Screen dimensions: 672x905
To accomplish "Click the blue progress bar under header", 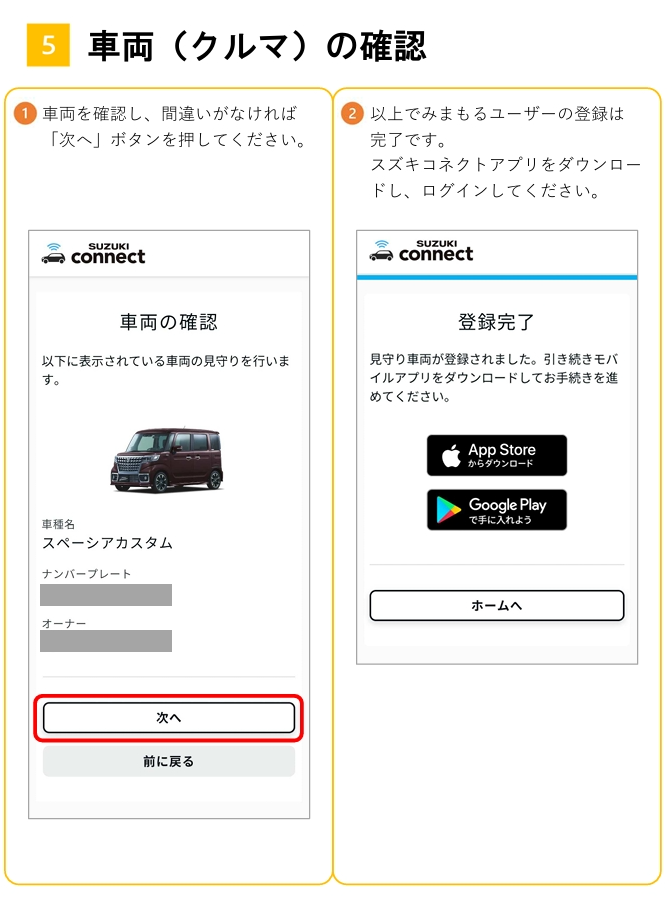I will 497,278.
